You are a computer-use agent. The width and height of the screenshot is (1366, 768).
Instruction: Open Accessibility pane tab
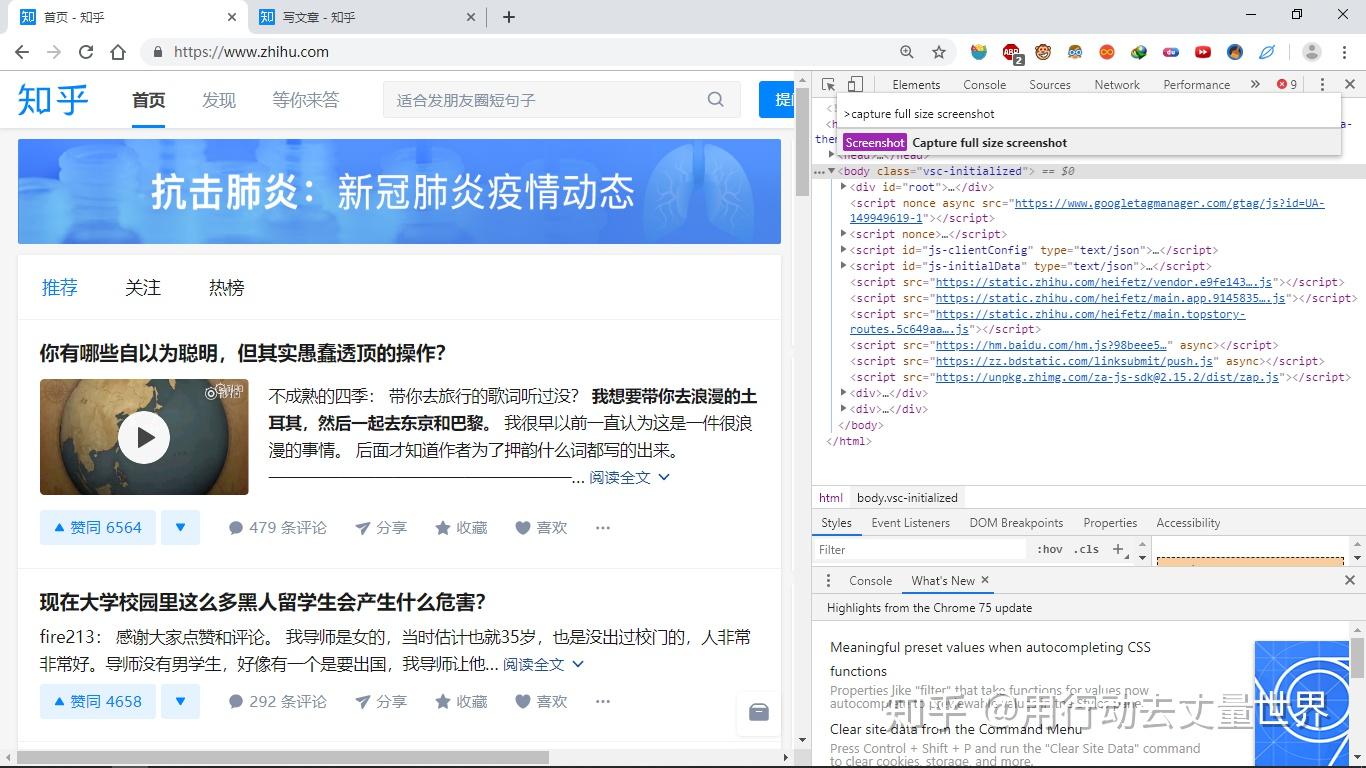coord(1188,523)
